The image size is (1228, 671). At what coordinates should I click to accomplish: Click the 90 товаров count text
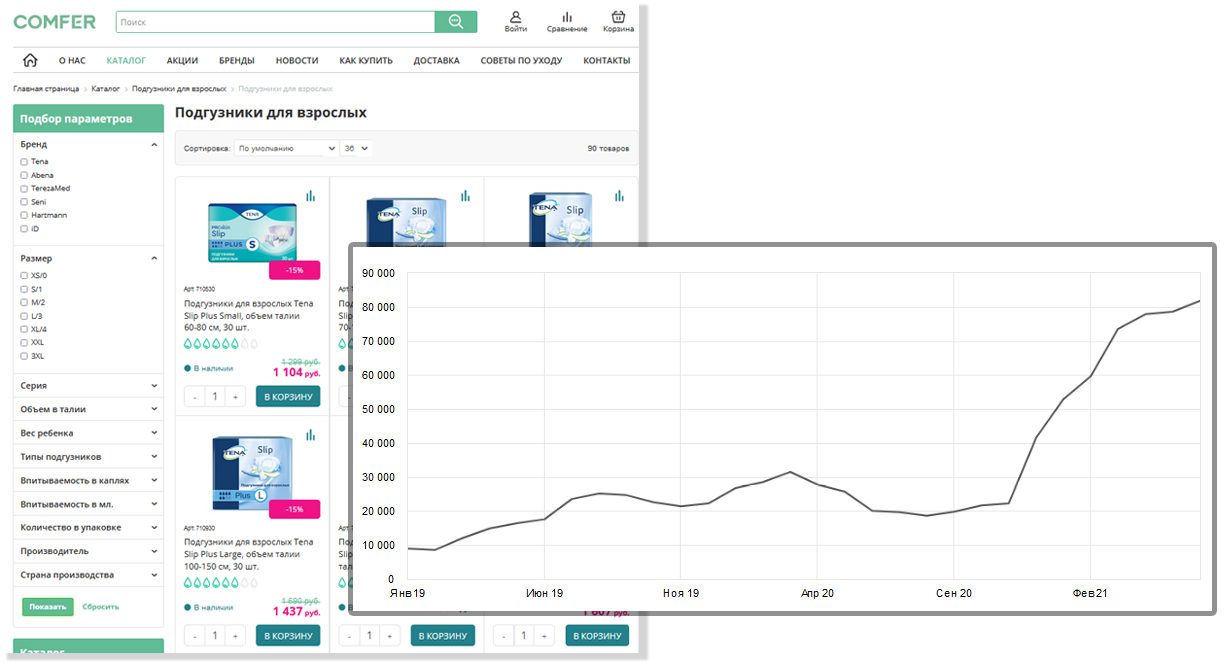609,148
